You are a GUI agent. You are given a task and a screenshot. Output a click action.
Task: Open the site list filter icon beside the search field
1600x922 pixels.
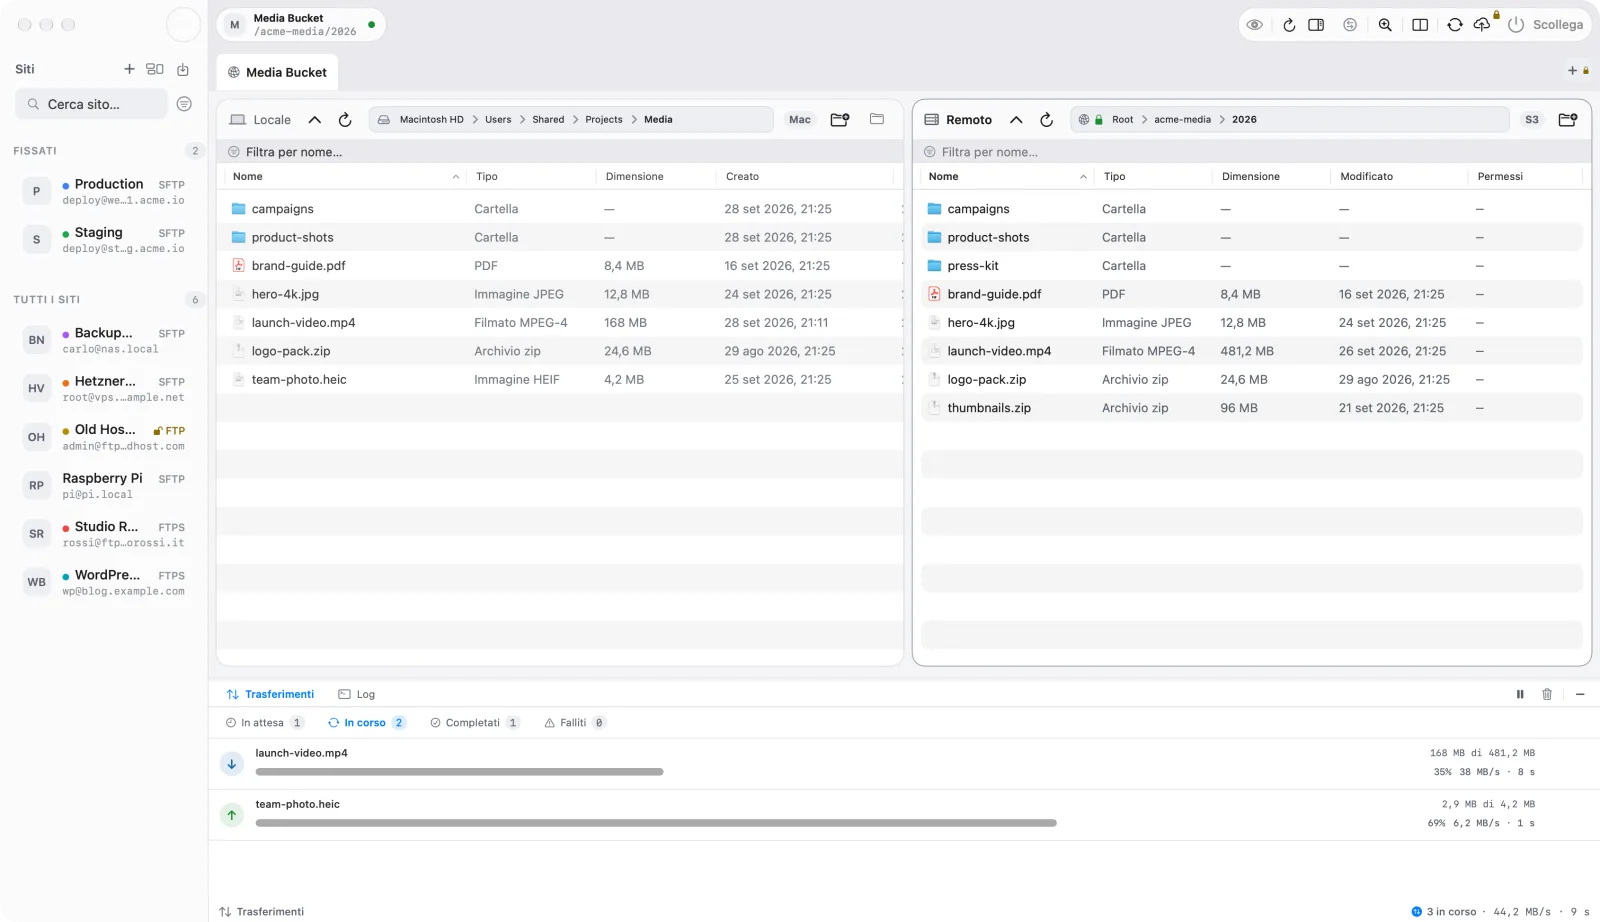184,104
